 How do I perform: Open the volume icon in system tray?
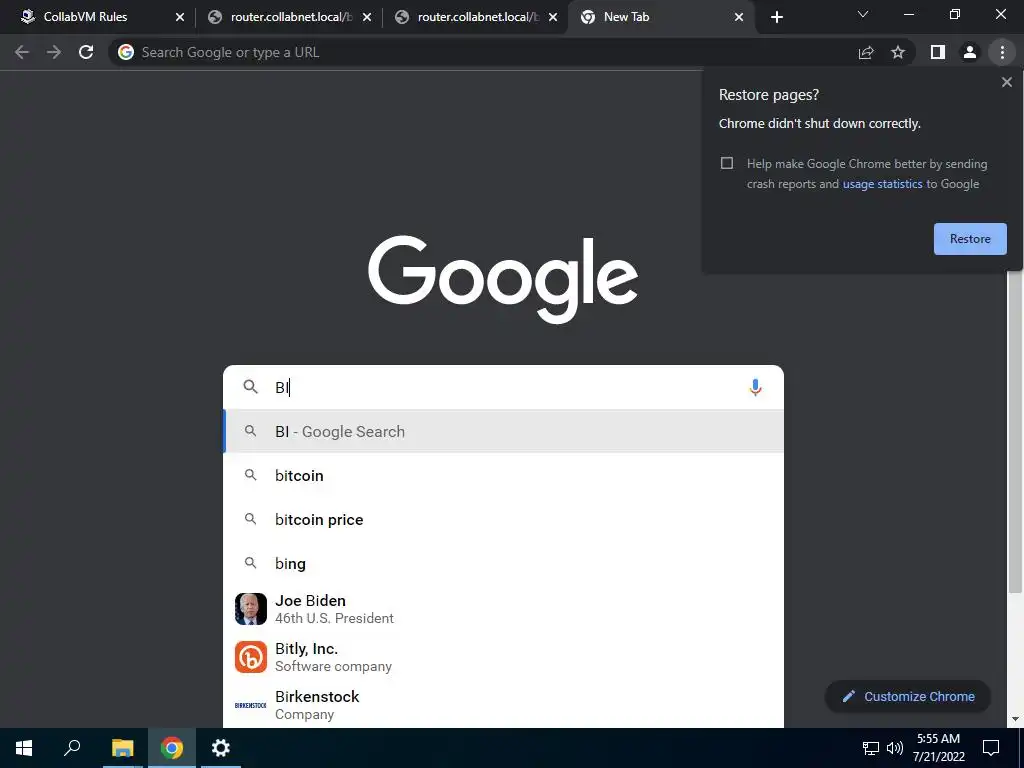pyautogui.click(x=895, y=748)
